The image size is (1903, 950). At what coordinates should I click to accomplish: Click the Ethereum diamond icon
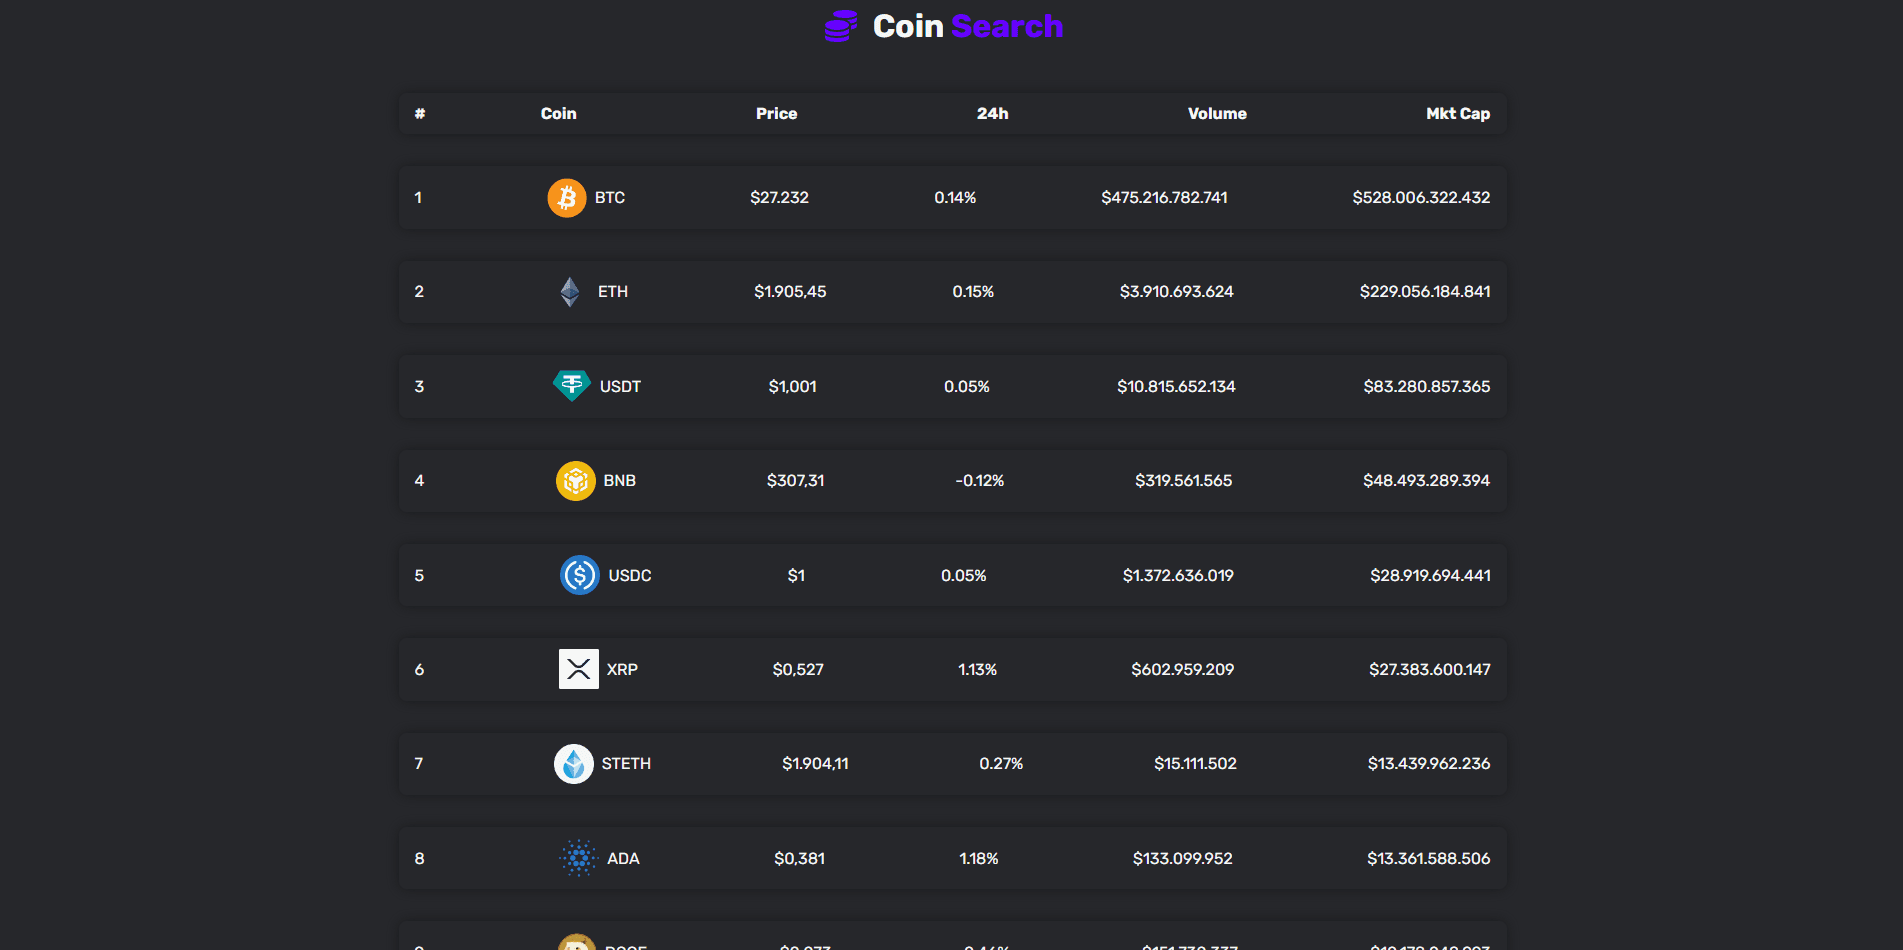coord(570,292)
